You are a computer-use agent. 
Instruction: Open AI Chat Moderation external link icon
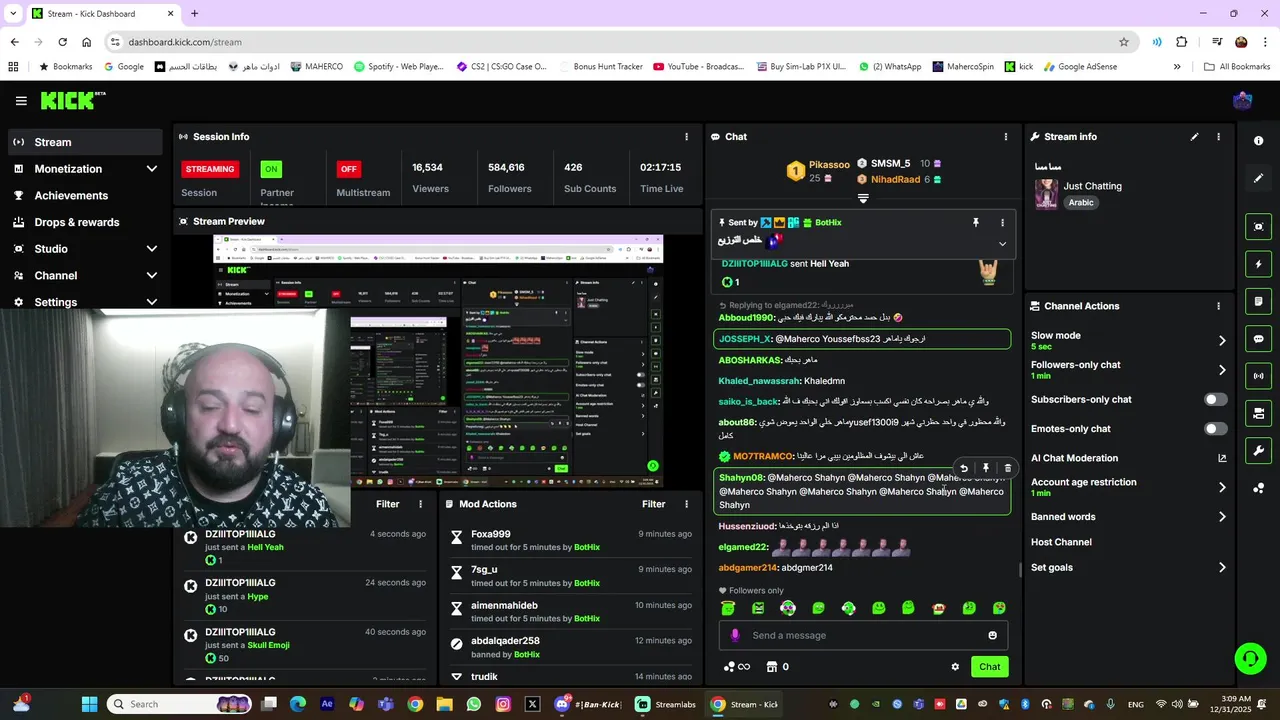(x=1222, y=458)
